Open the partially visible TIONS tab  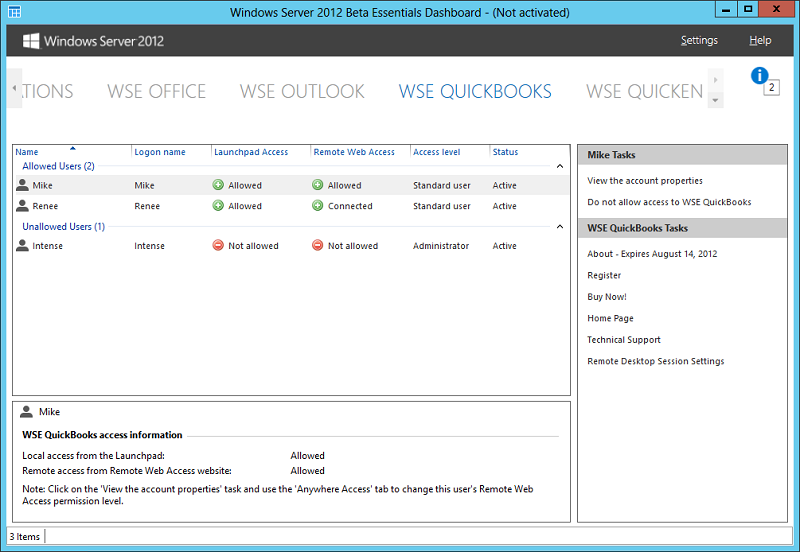click(47, 91)
